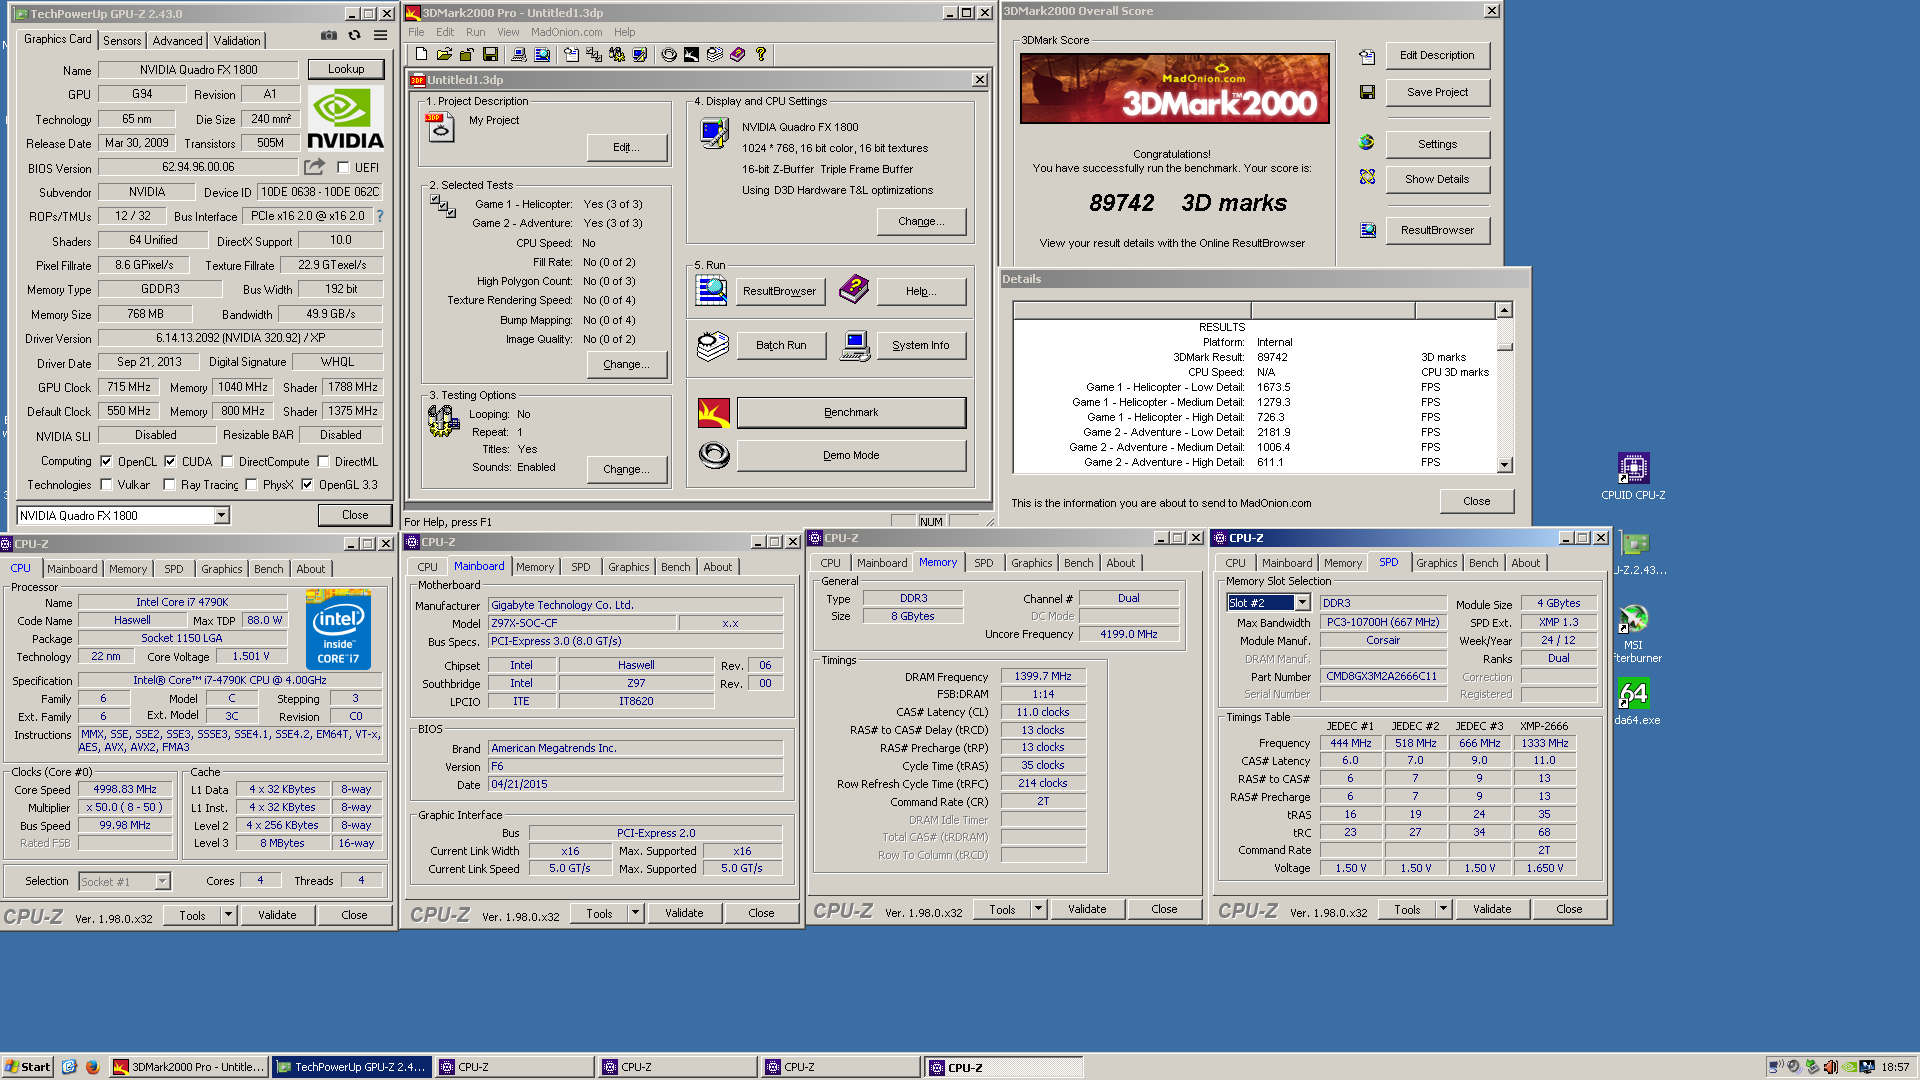The image size is (1920, 1080).
Task: Click GPU-Z screenshot camera icon
Action: tap(328, 35)
